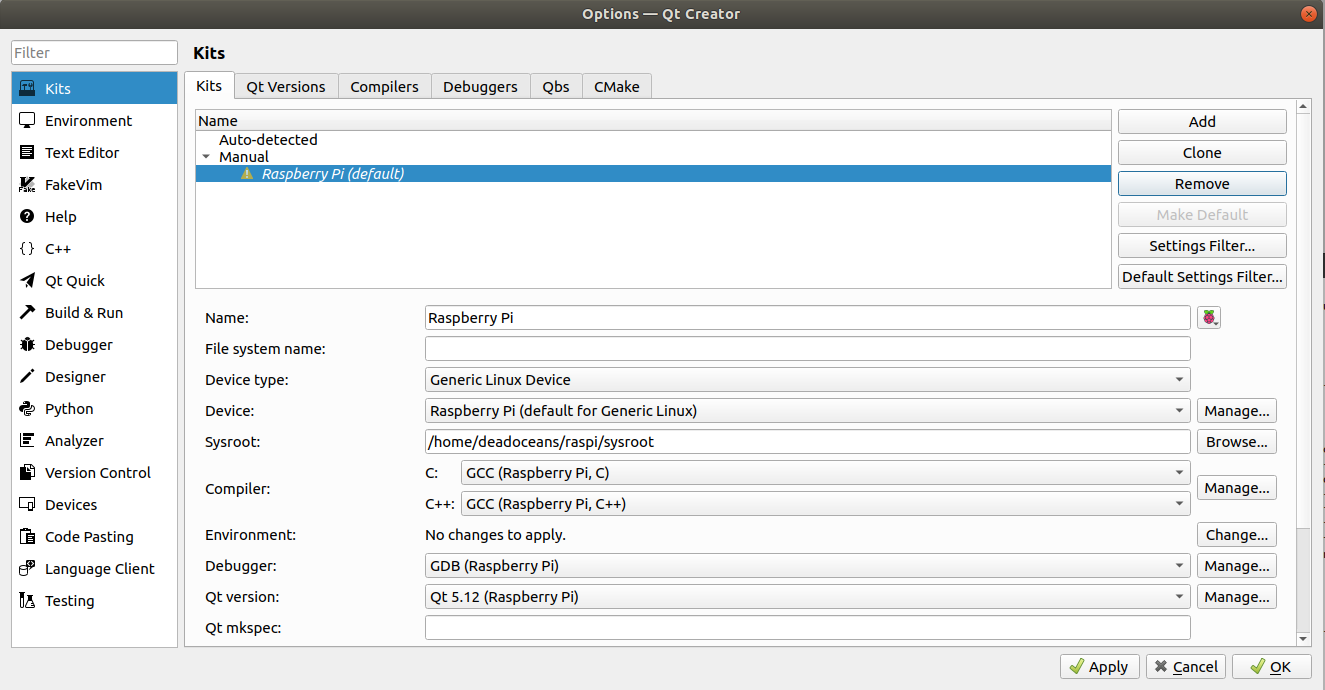Click the Filter search field

(94, 53)
